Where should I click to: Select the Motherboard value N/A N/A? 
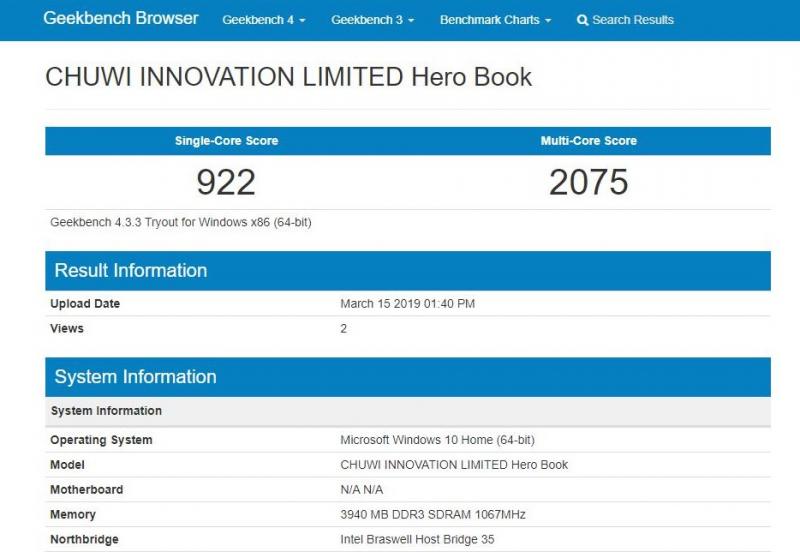(362, 490)
